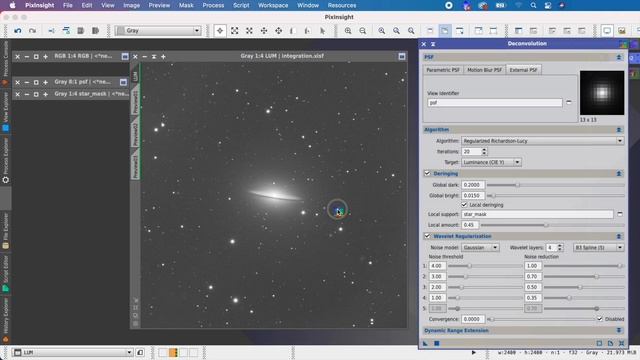This screenshot has height=360, width=640.
Task: Click the macOS Spotlight search icon
Action: click(533, 5)
